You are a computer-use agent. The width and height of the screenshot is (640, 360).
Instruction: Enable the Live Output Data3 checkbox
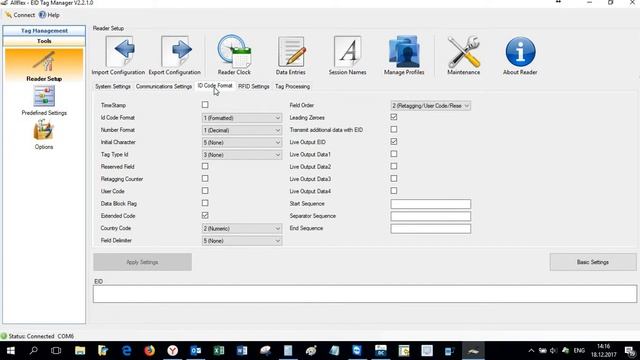click(x=393, y=178)
